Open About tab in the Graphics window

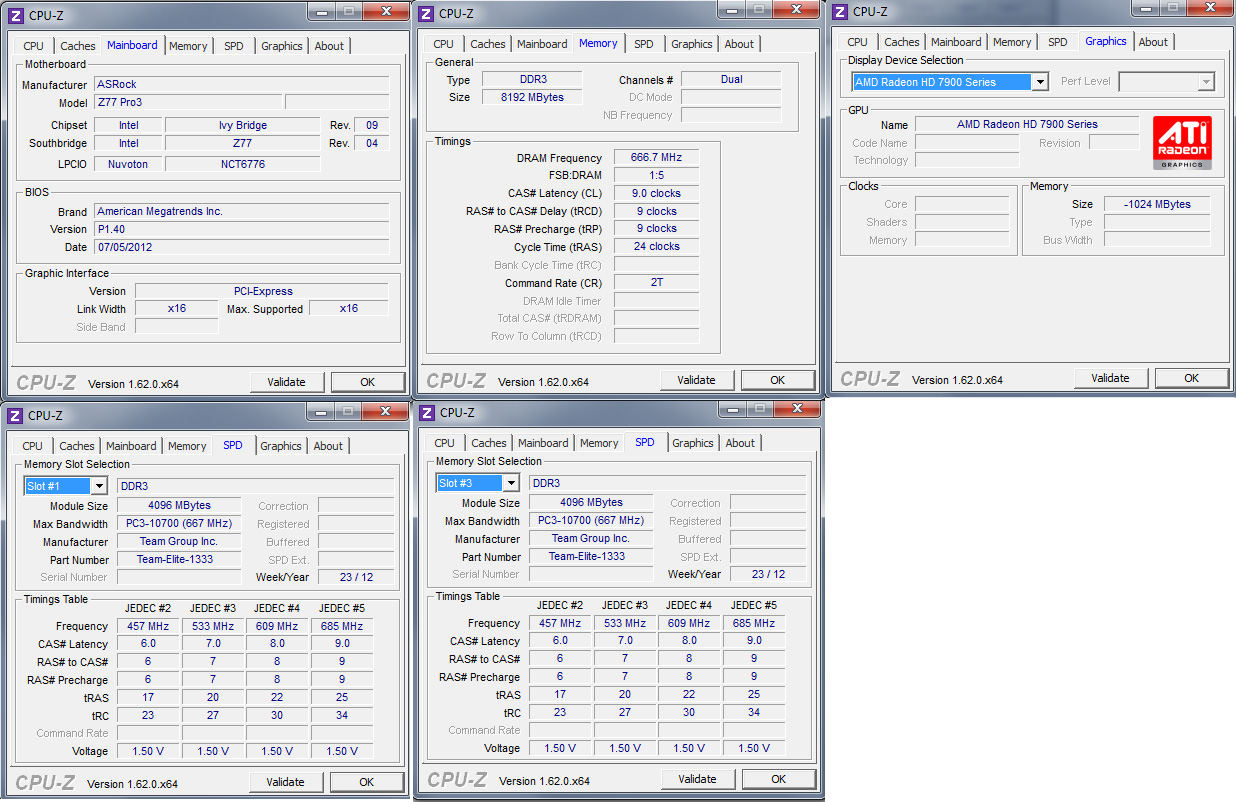coord(1153,42)
